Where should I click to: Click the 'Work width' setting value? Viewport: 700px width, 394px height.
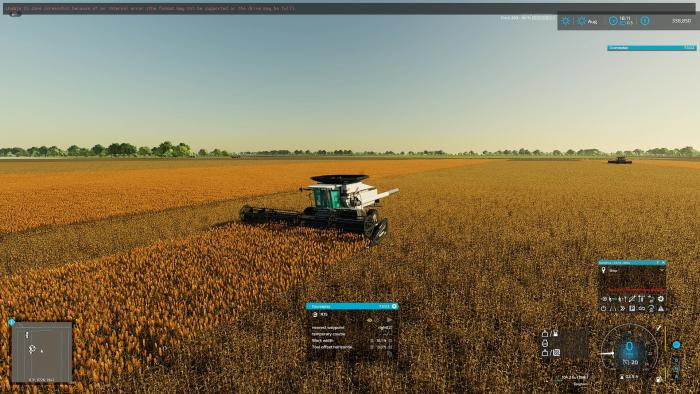click(x=382, y=340)
